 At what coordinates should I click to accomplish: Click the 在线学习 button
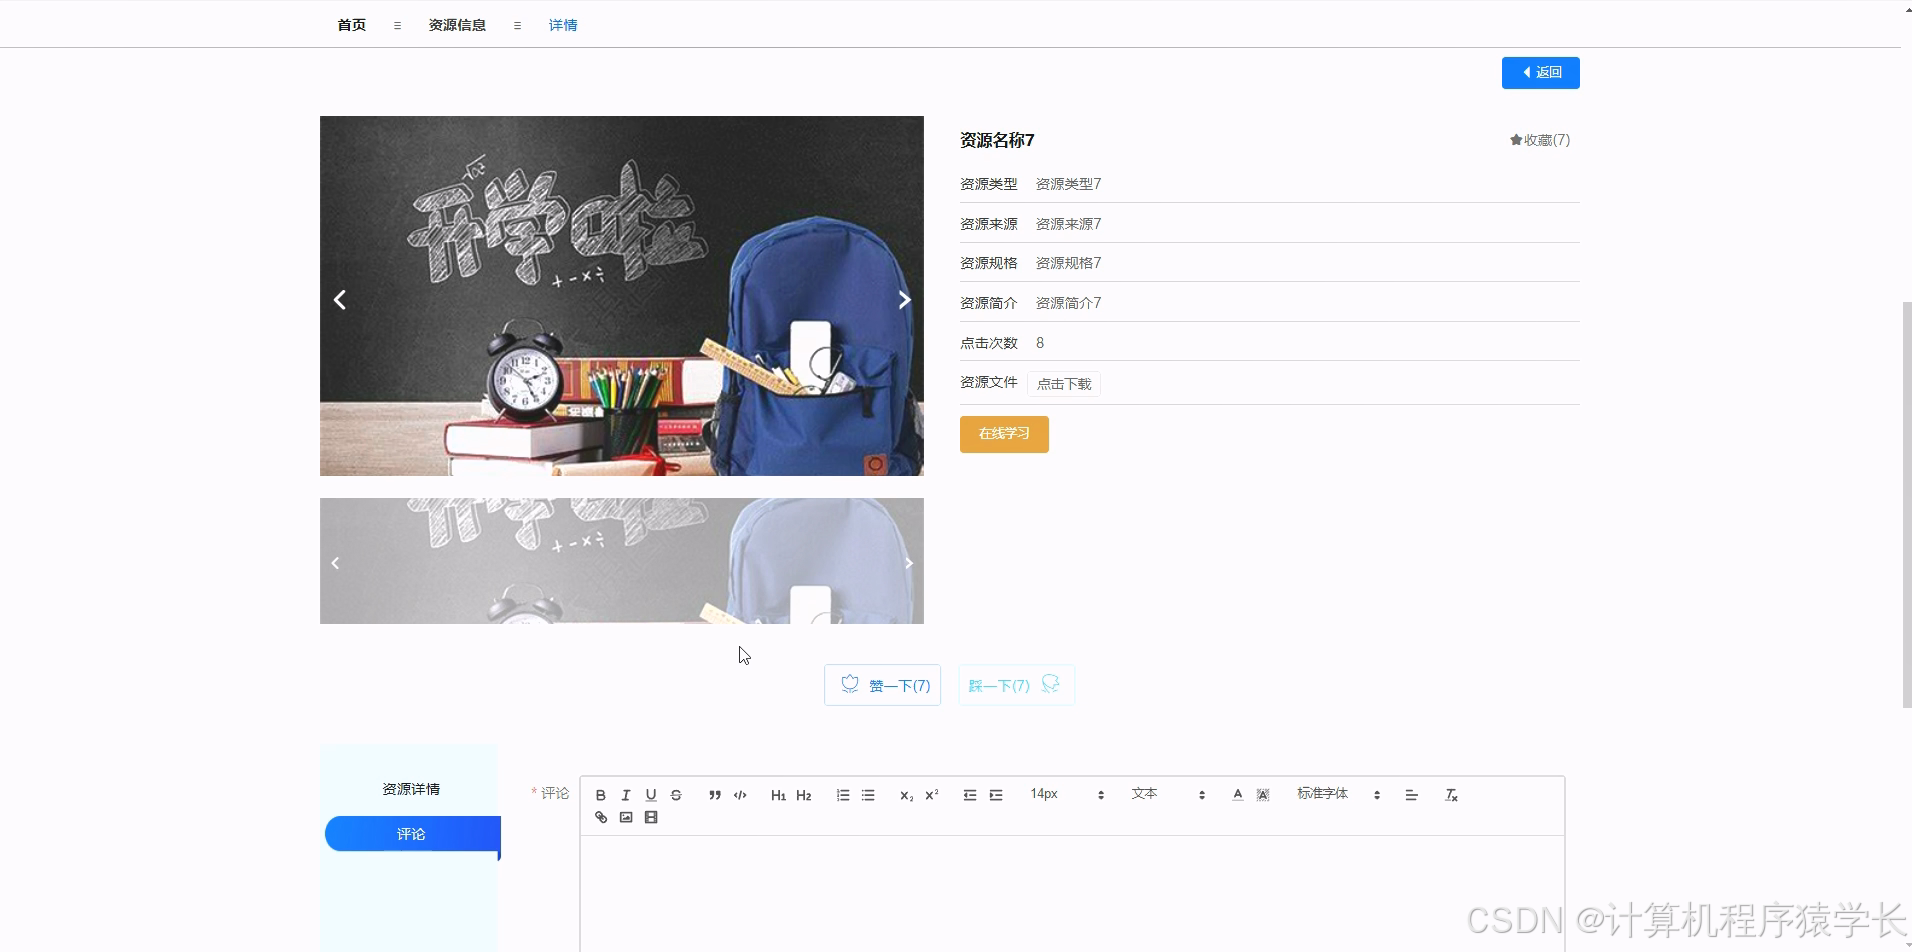(x=1003, y=433)
